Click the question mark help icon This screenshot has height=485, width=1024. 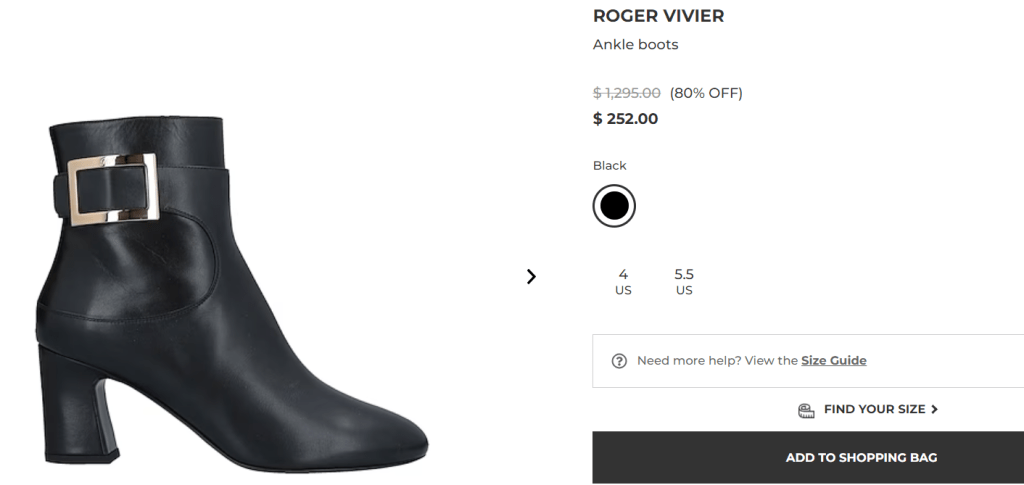point(619,361)
